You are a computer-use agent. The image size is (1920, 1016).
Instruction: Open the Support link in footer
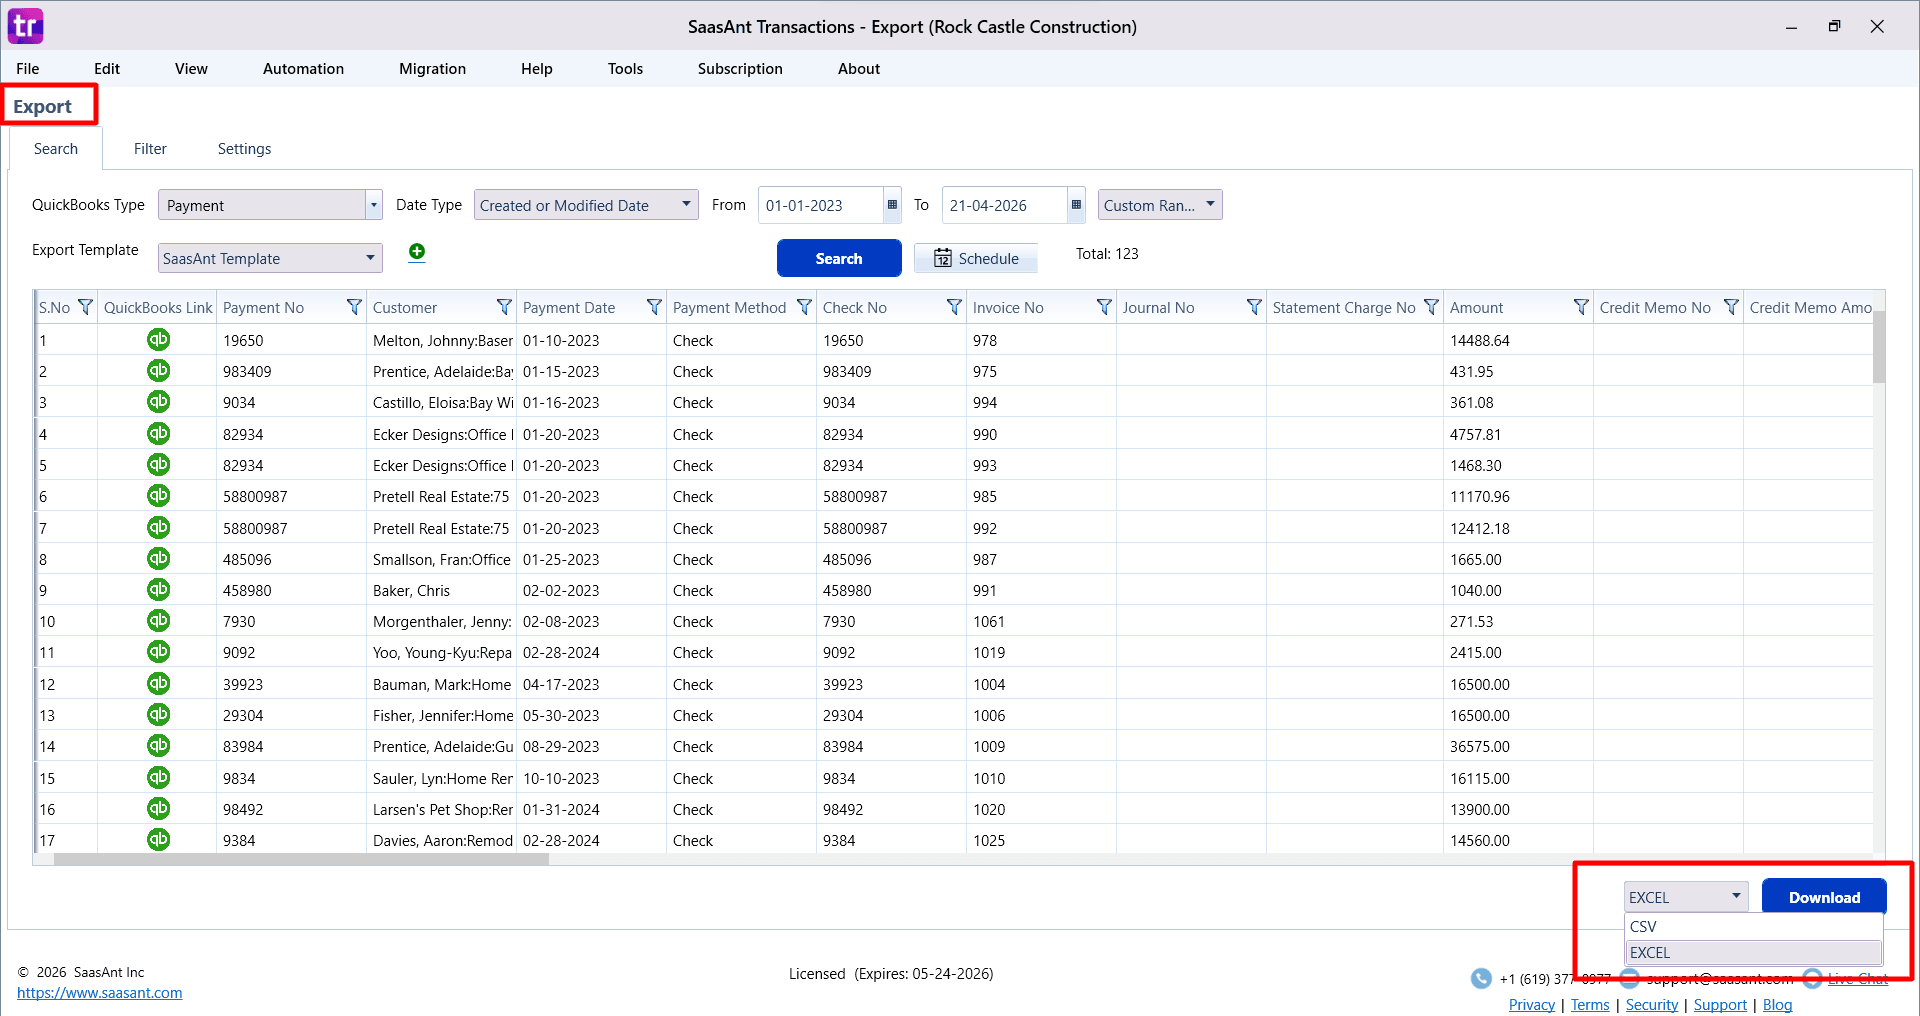click(x=1720, y=1005)
